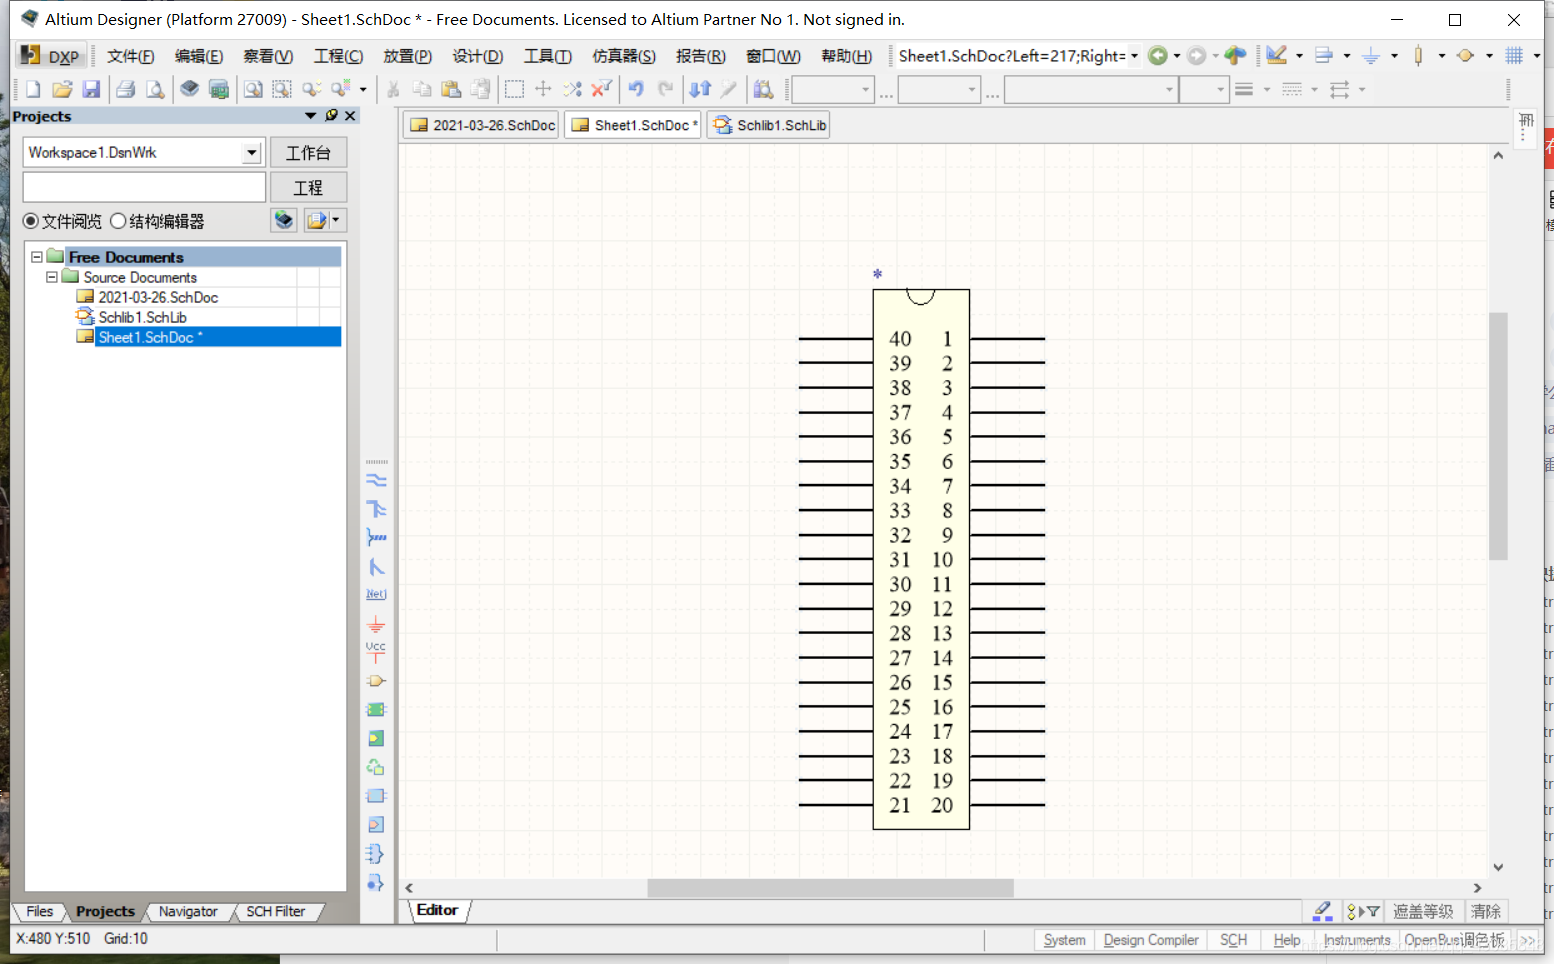Paste clipboard contents via toolbar icon
Viewport: 1554px width, 964px height.
click(451, 89)
